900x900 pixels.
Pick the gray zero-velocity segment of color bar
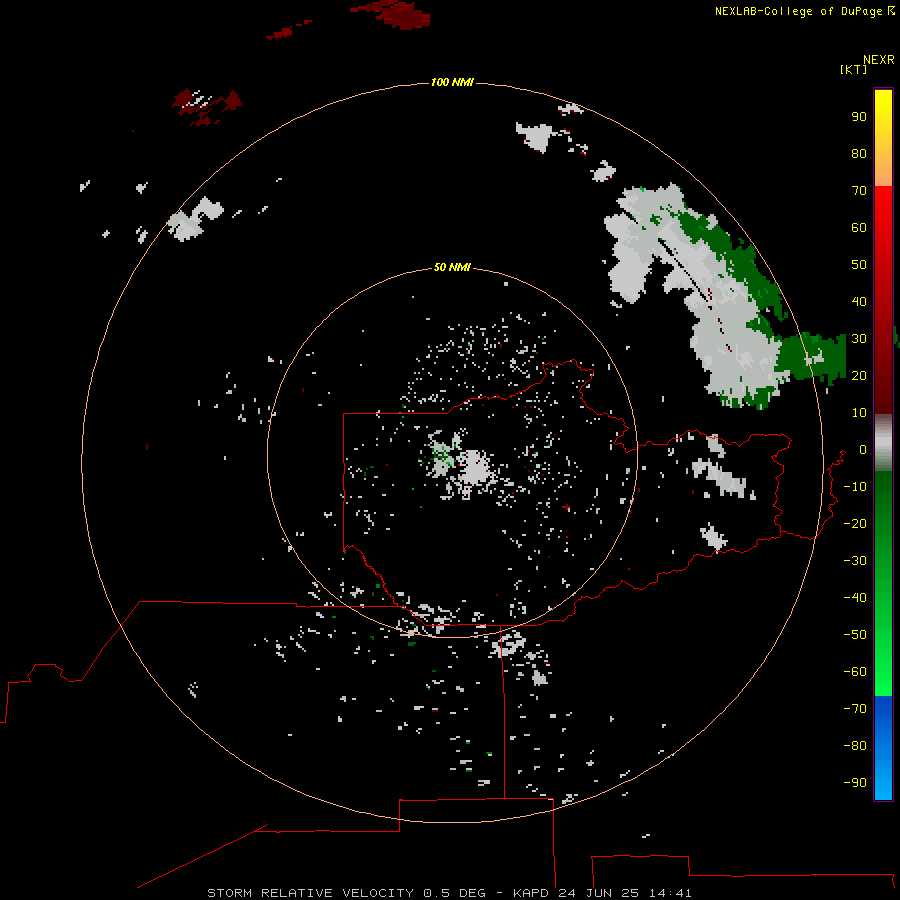pos(883,443)
